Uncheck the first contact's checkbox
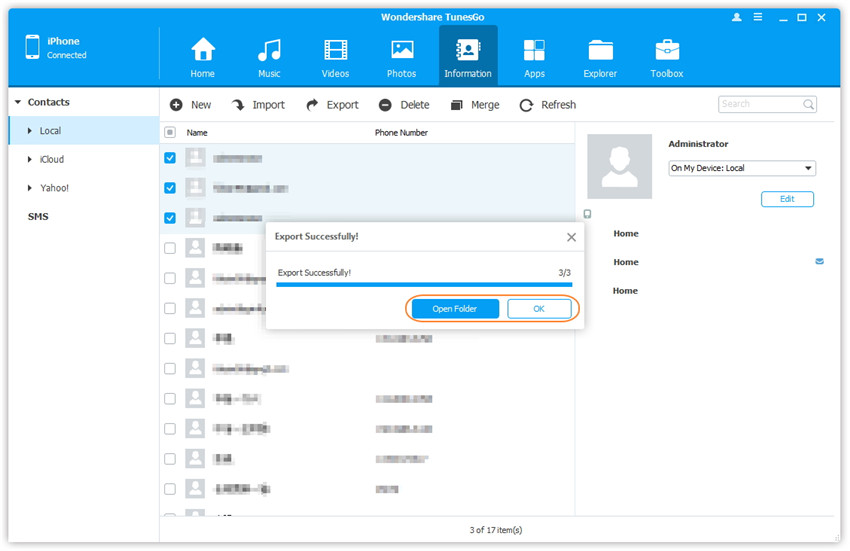The image size is (850, 551). point(170,158)
